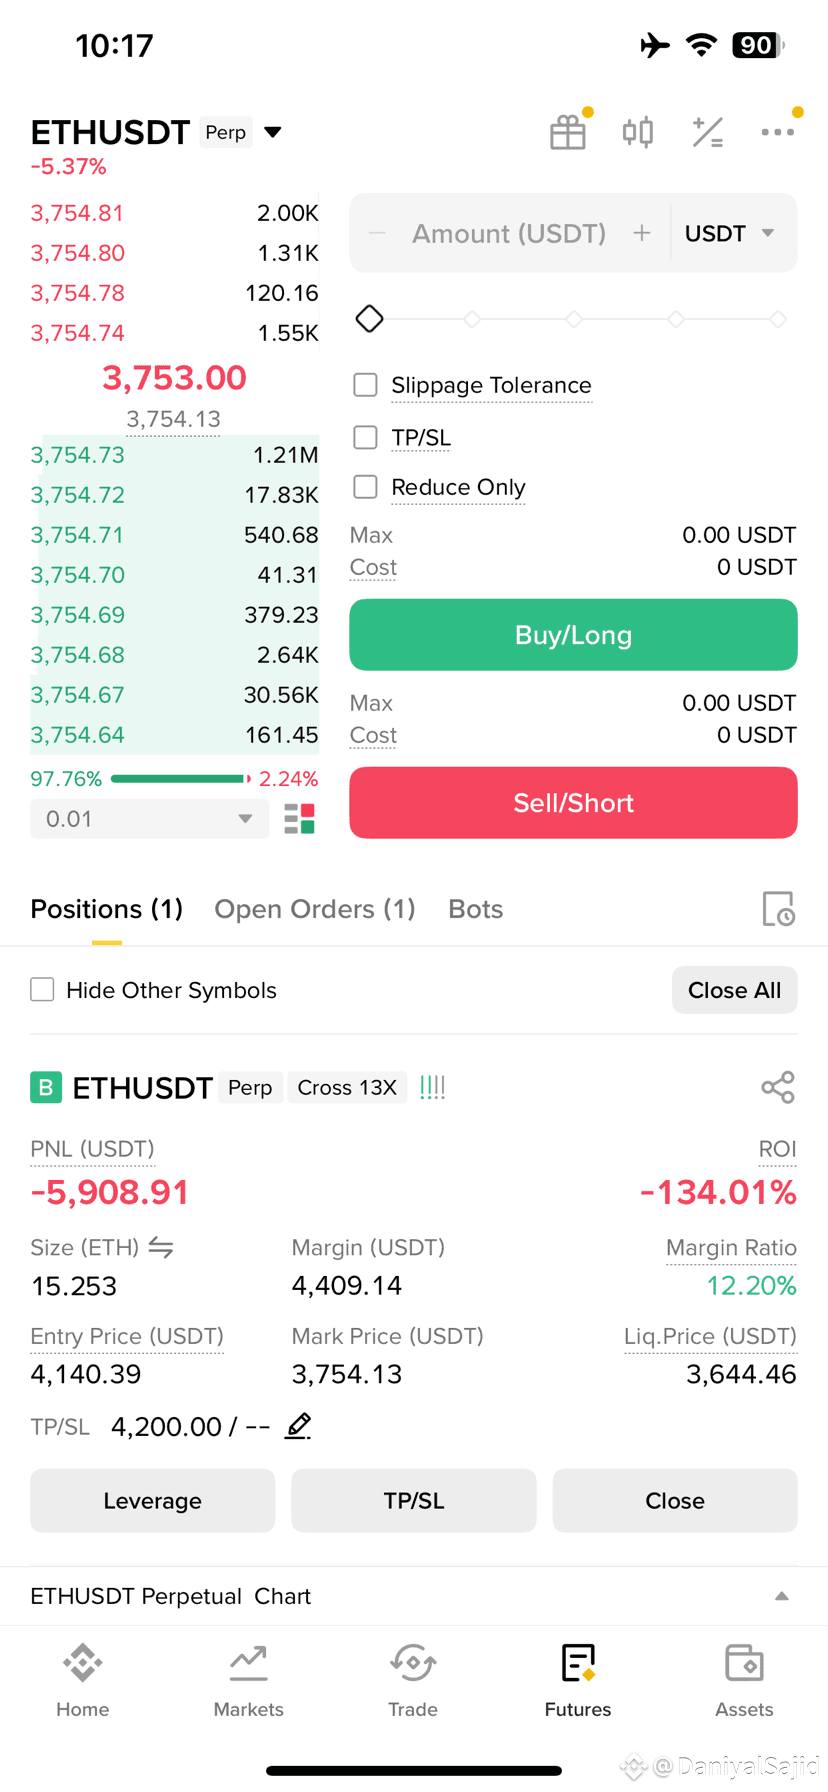Tick the Reduce Only checkbox
This screenshot has height=1792, width=828.
(366, 487)
